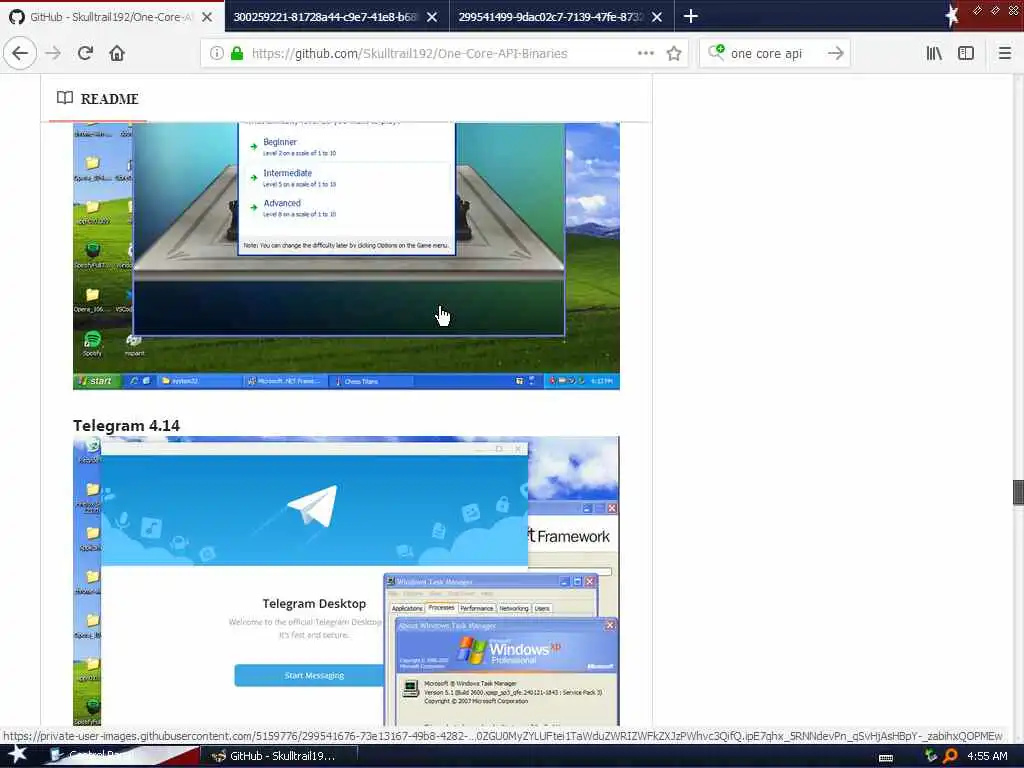Image resolution: width=1024 pixels, height=768 pixels.
Task: Click the star icon beside window controls
Action: pyautogui.click(x=952, y=15)
